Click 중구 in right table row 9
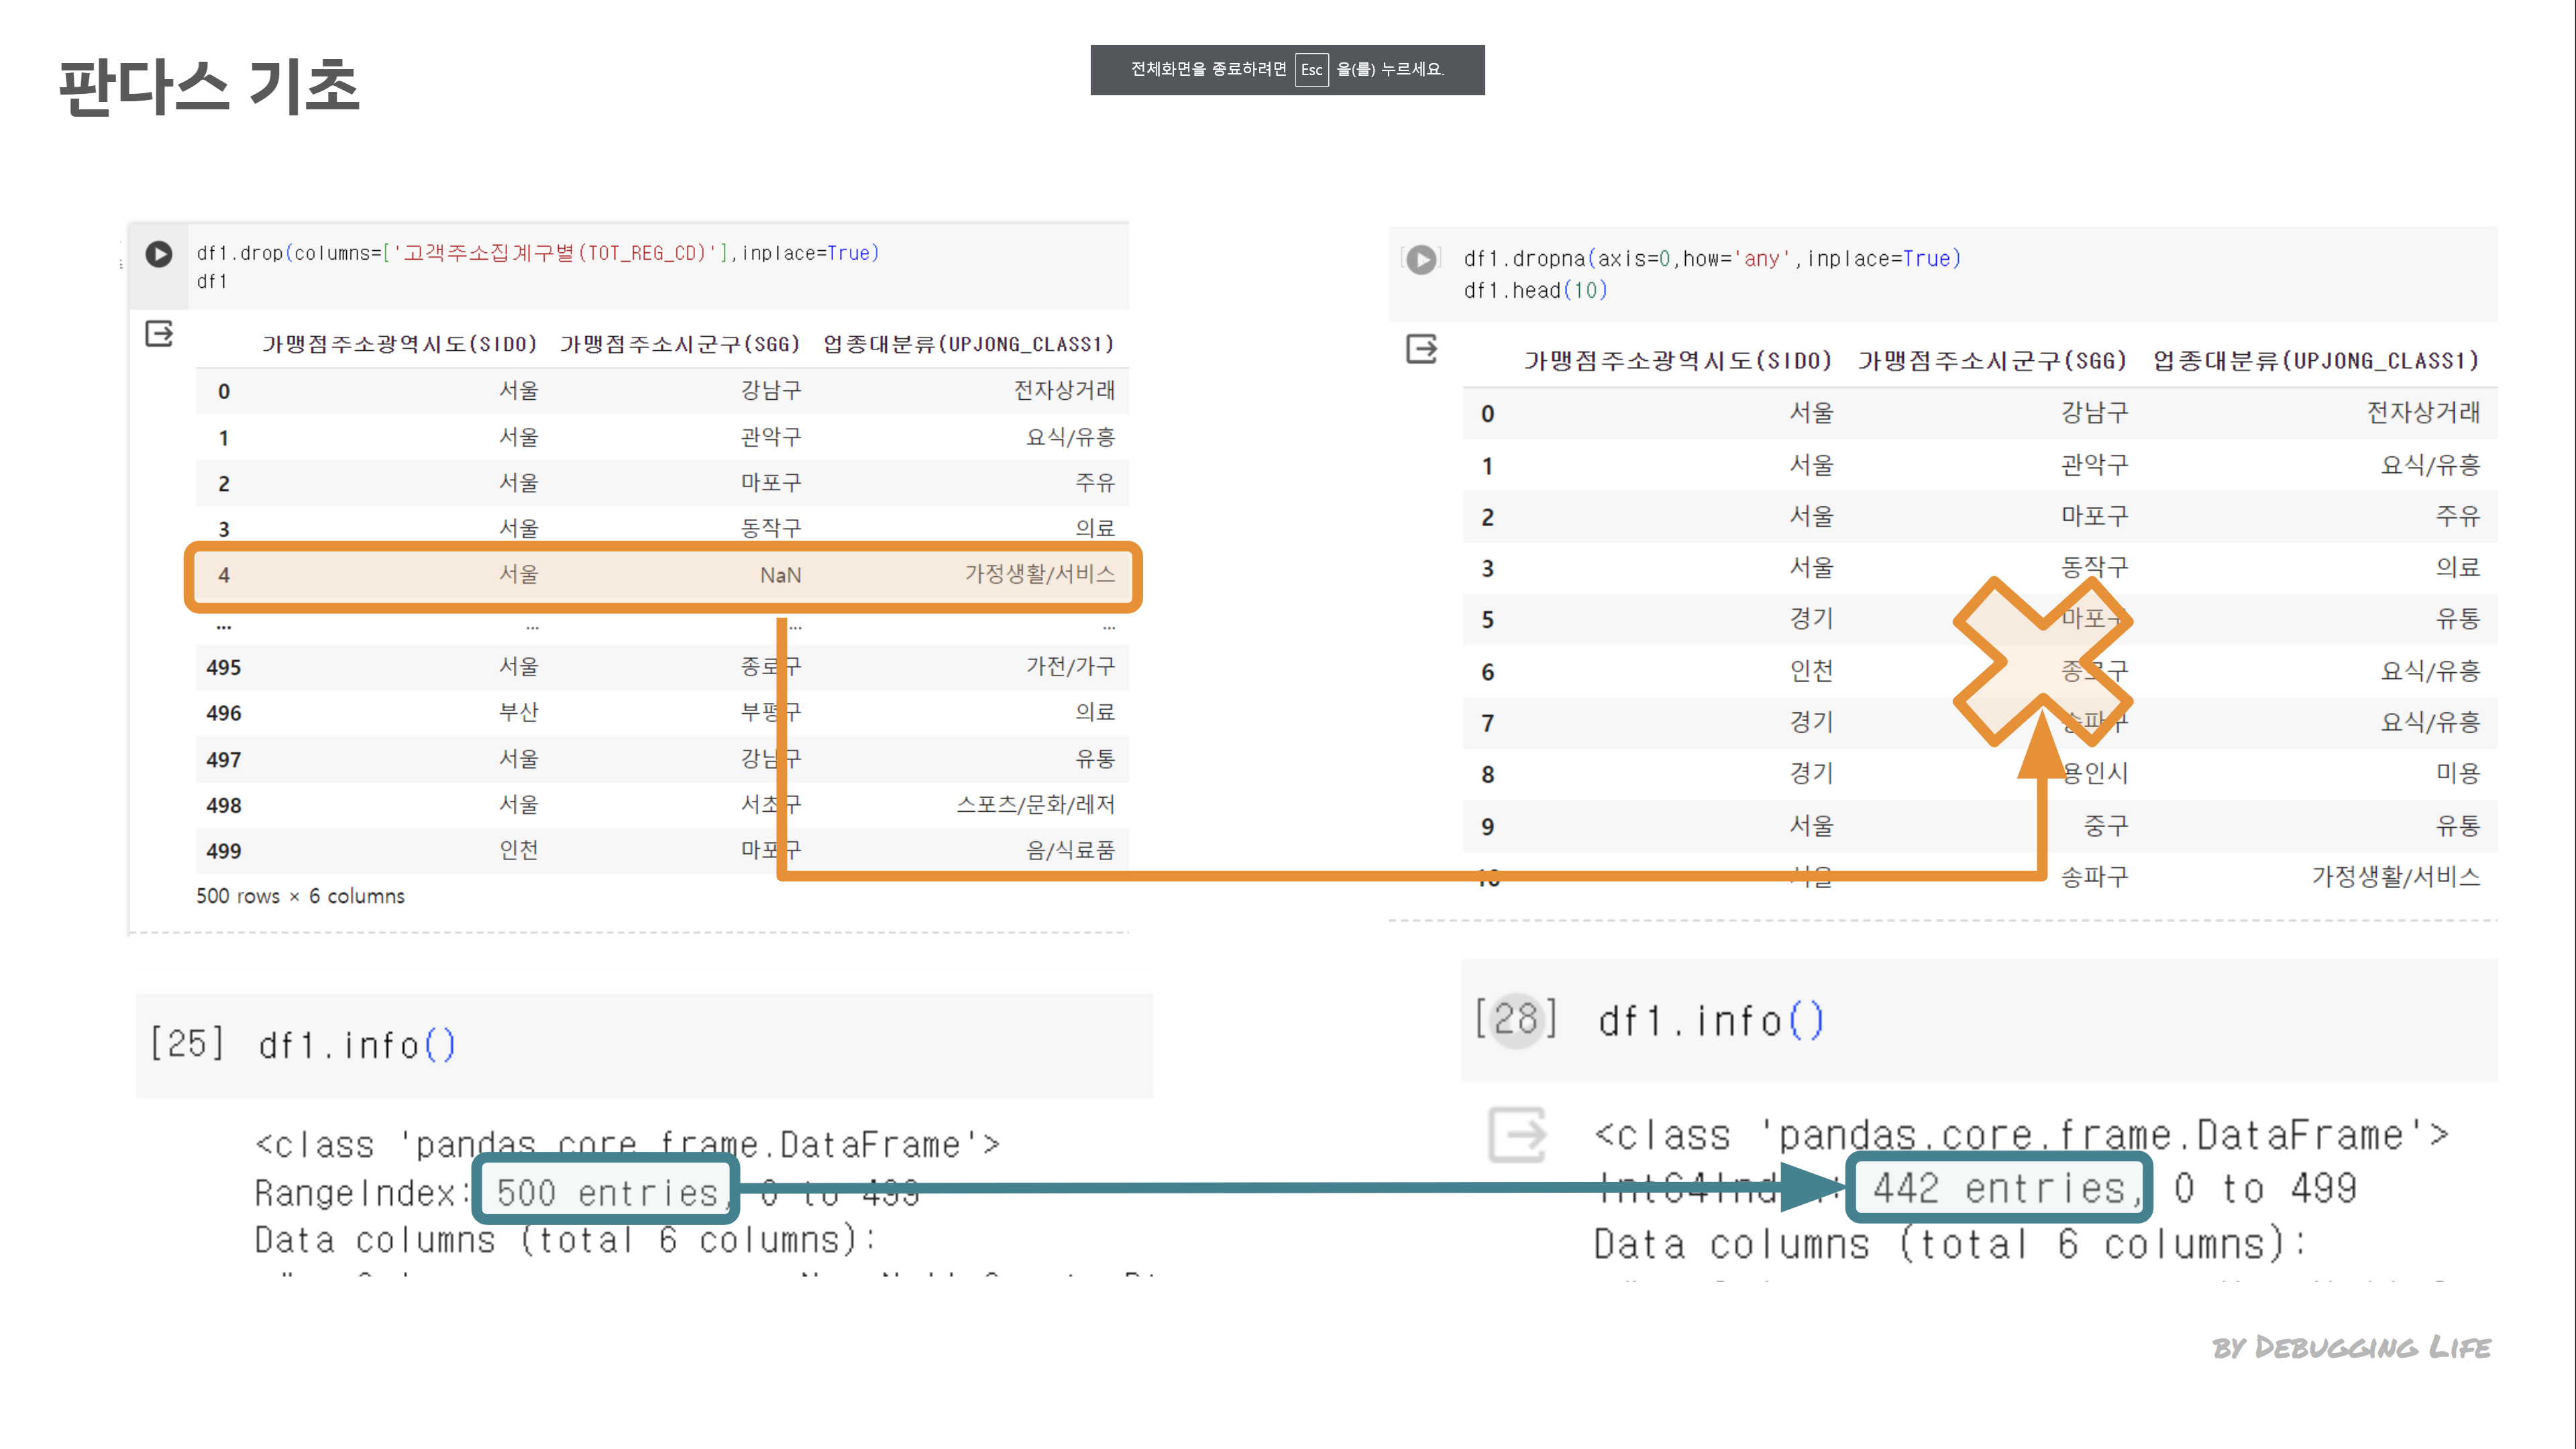 2105,826
